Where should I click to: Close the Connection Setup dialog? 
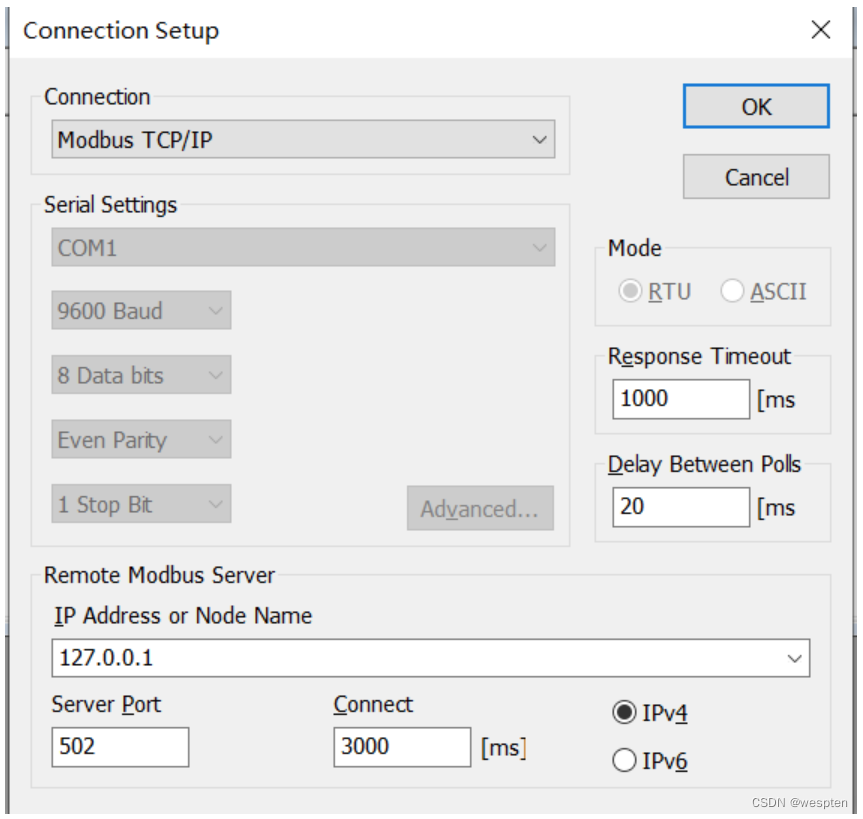[821, 30]
